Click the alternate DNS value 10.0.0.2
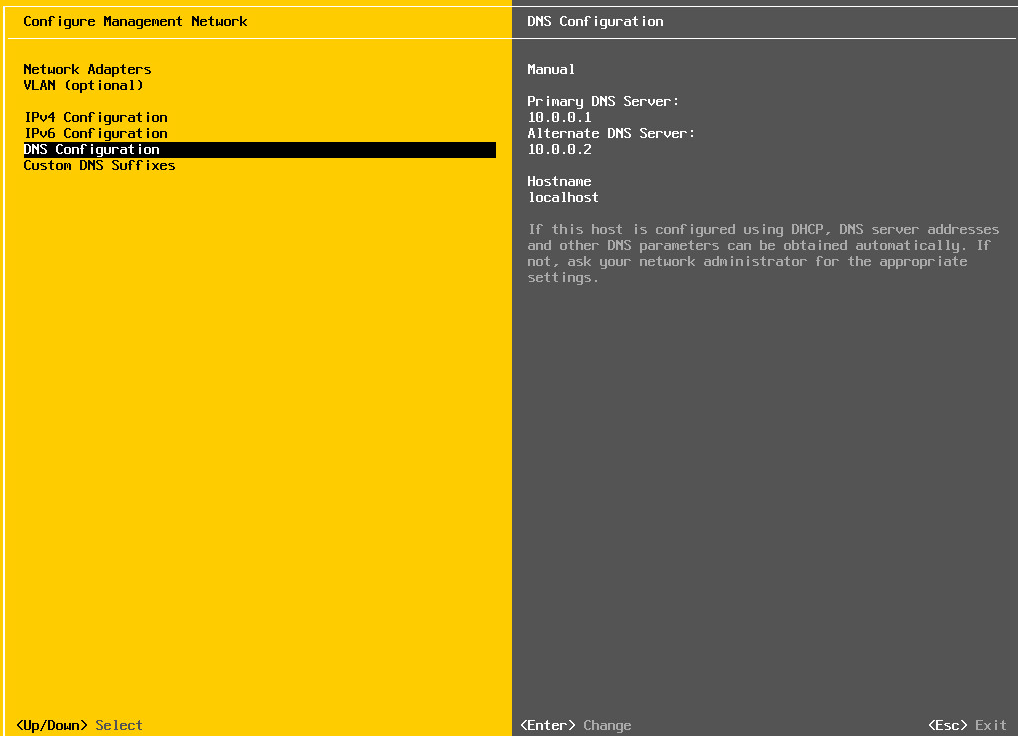The height and width of the screenshot is (736, 1018). [x=560, y=150]
